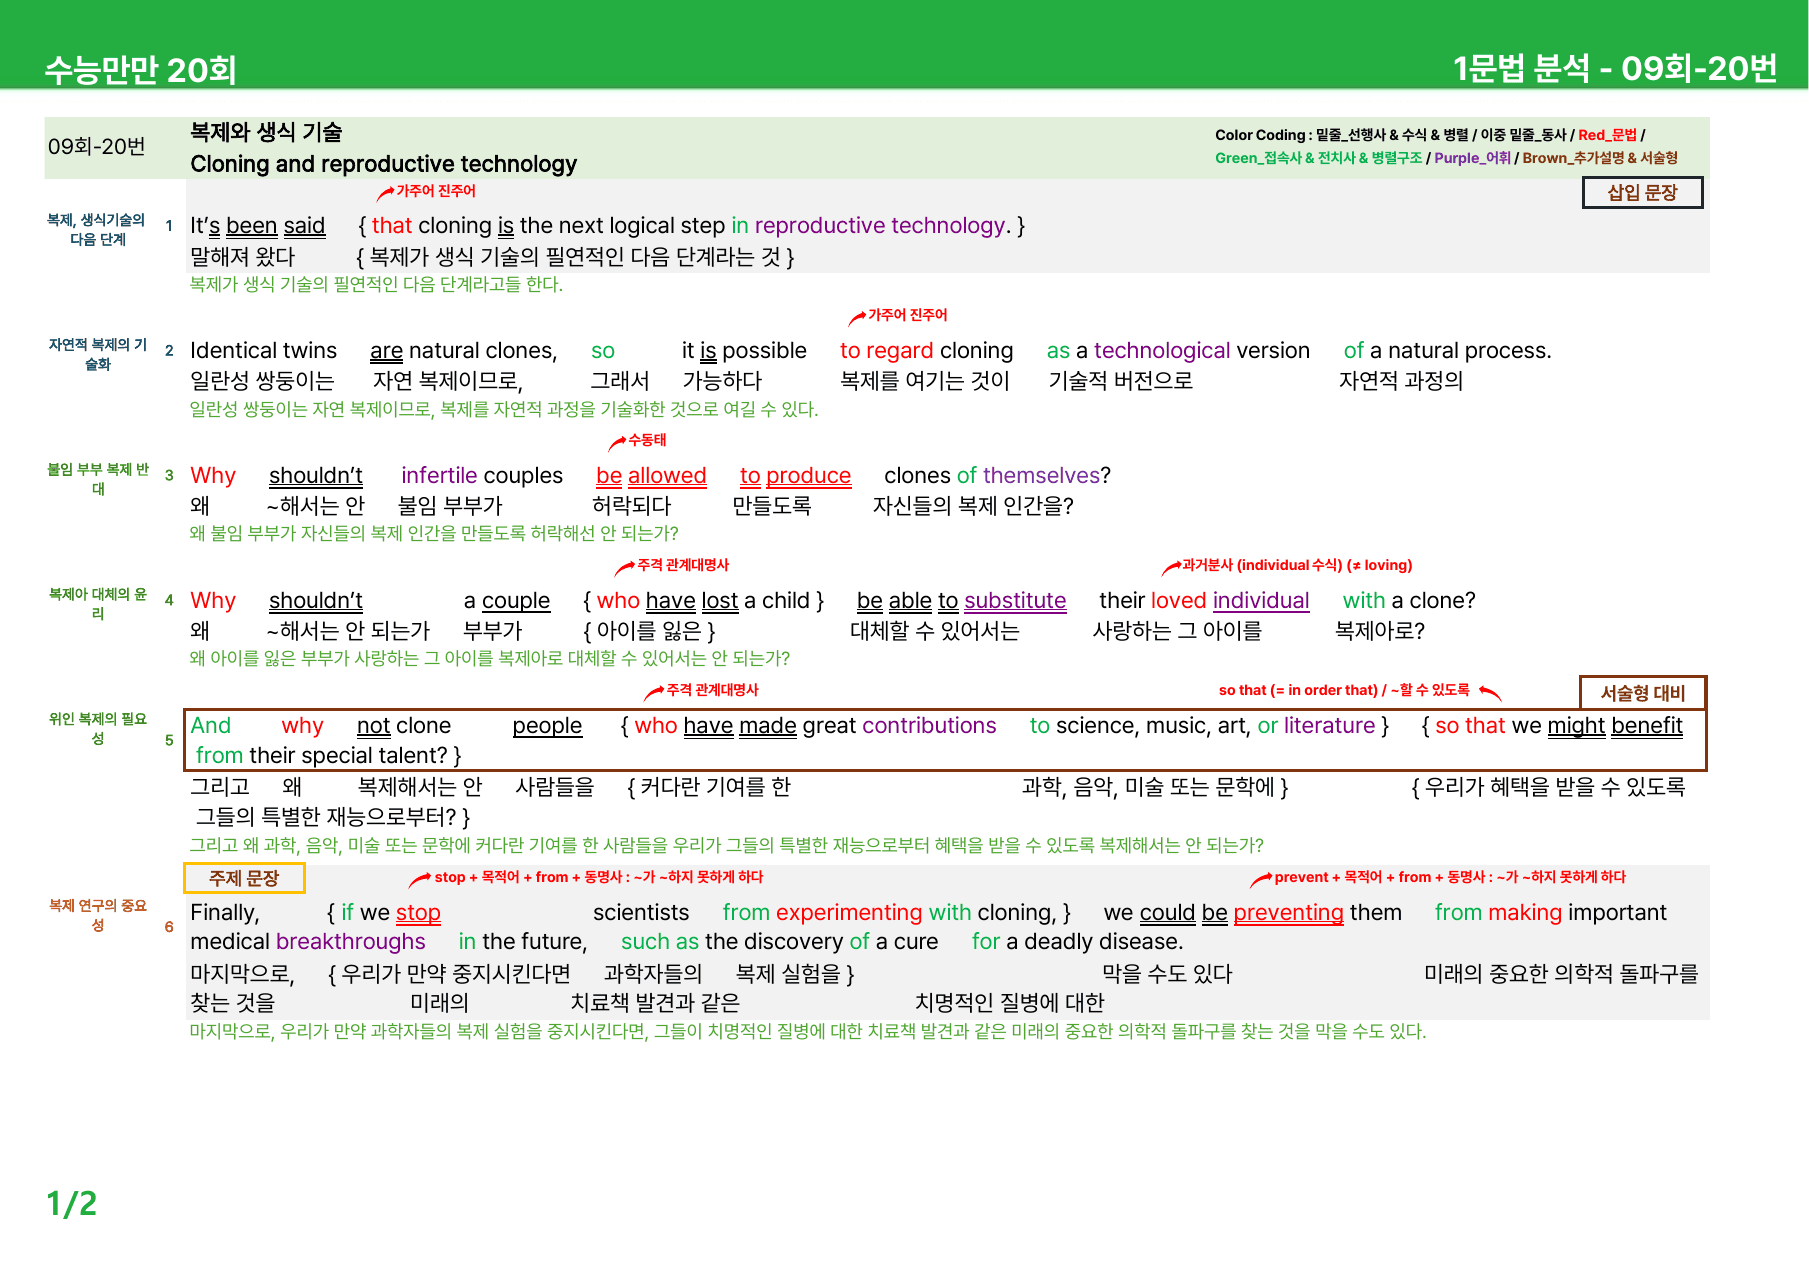Screen dimensions: 1809x1279
Task: Click the phrase 'reproductive technology.' in sentence 1
Action: pos(883,226)
